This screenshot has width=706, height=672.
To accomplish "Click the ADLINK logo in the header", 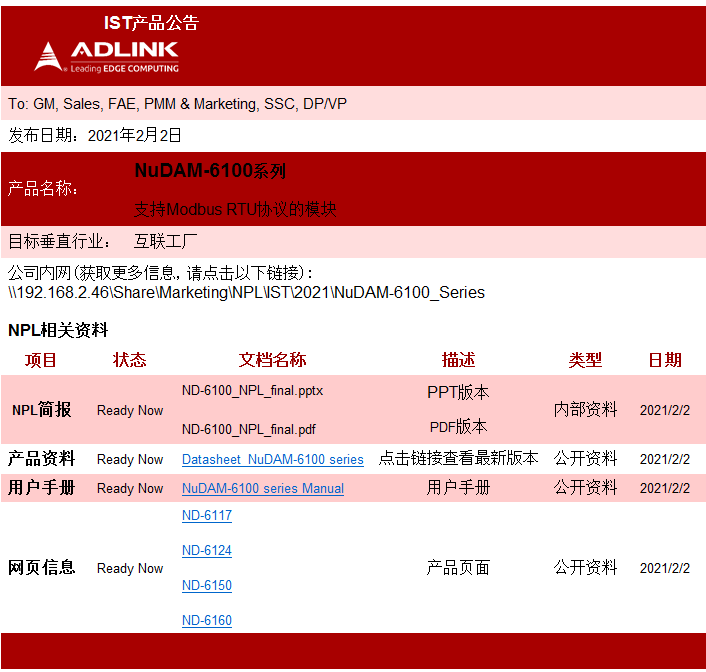I will [106, 56].
